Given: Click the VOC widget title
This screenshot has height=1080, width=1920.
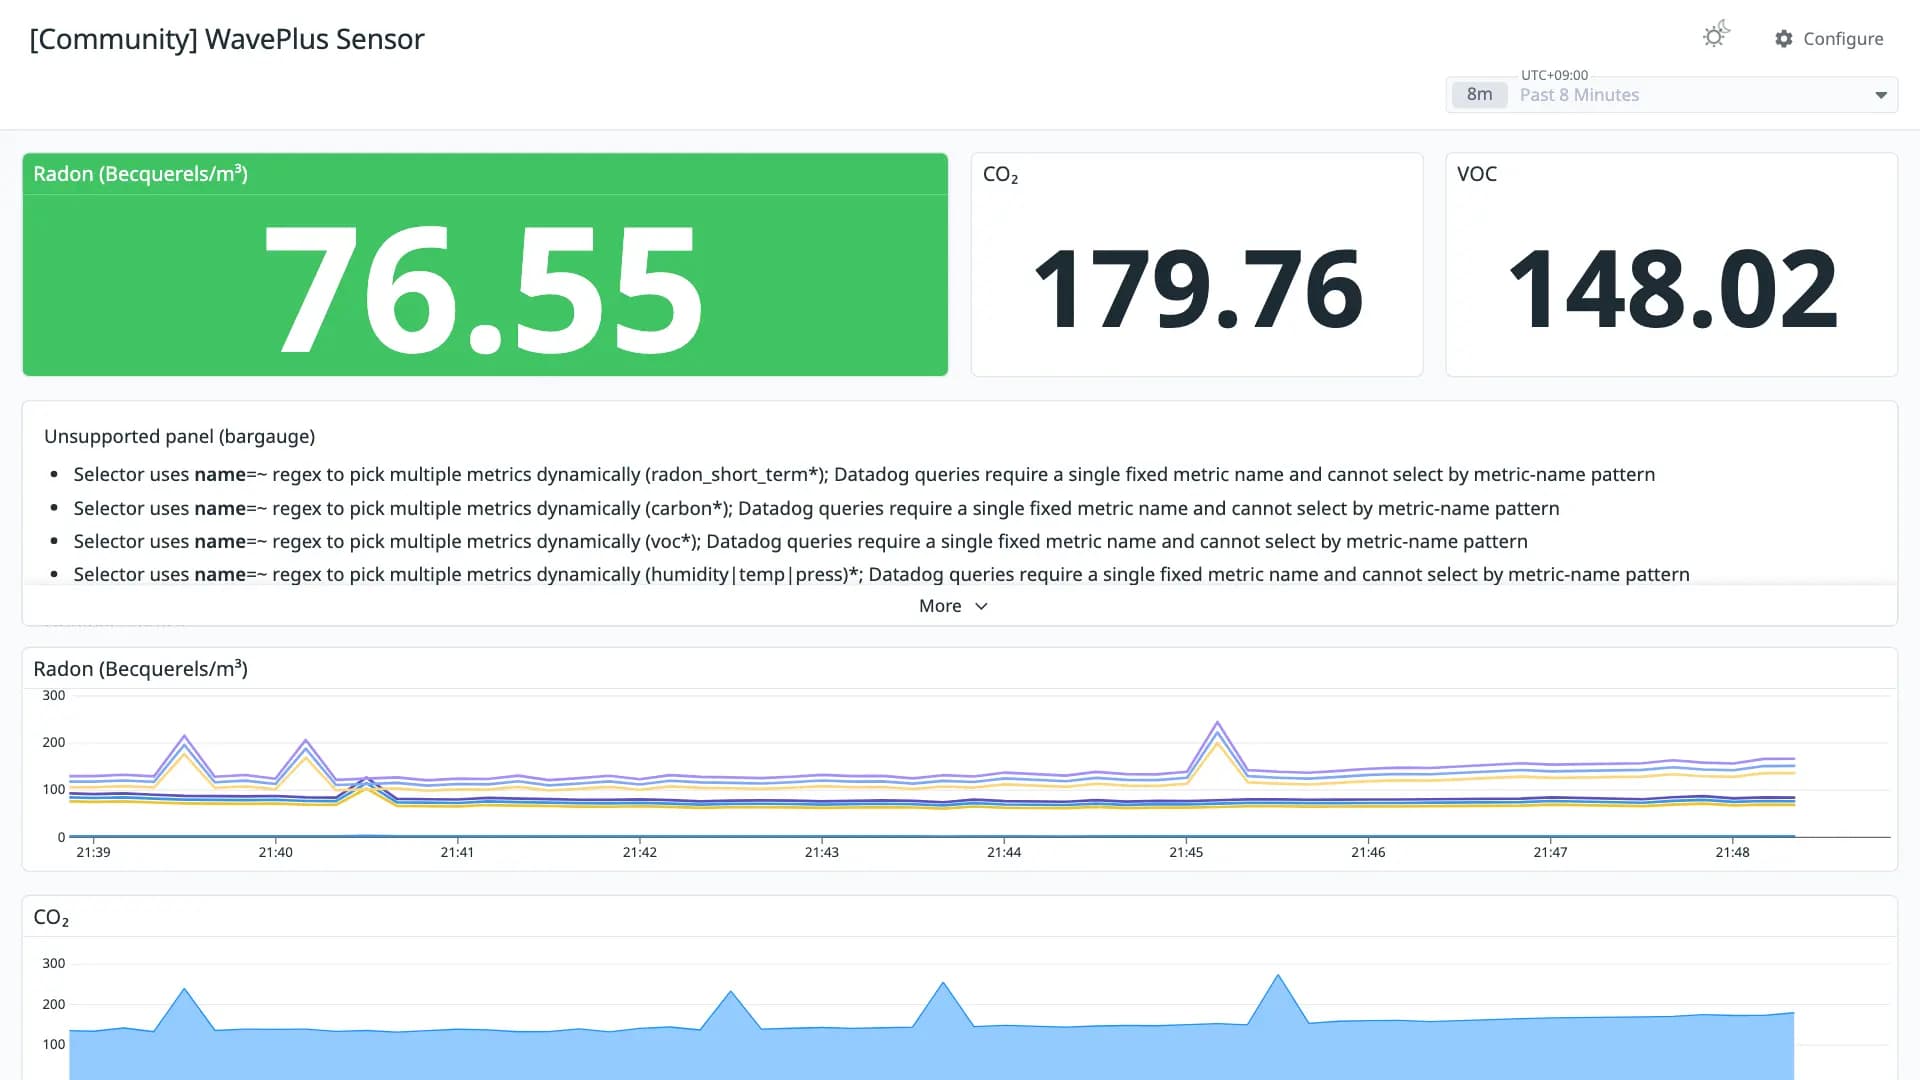Looking at the screenshot, I should click(1477, 174).
